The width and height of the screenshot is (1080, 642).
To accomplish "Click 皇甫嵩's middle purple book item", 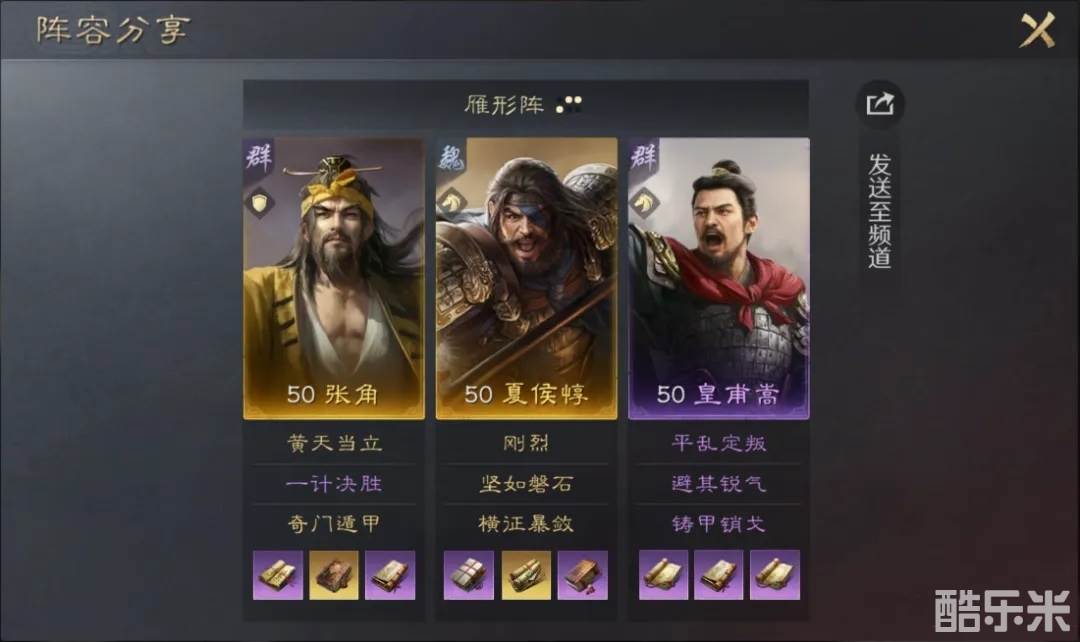I will pyautogui.click(x=718, y=574).
